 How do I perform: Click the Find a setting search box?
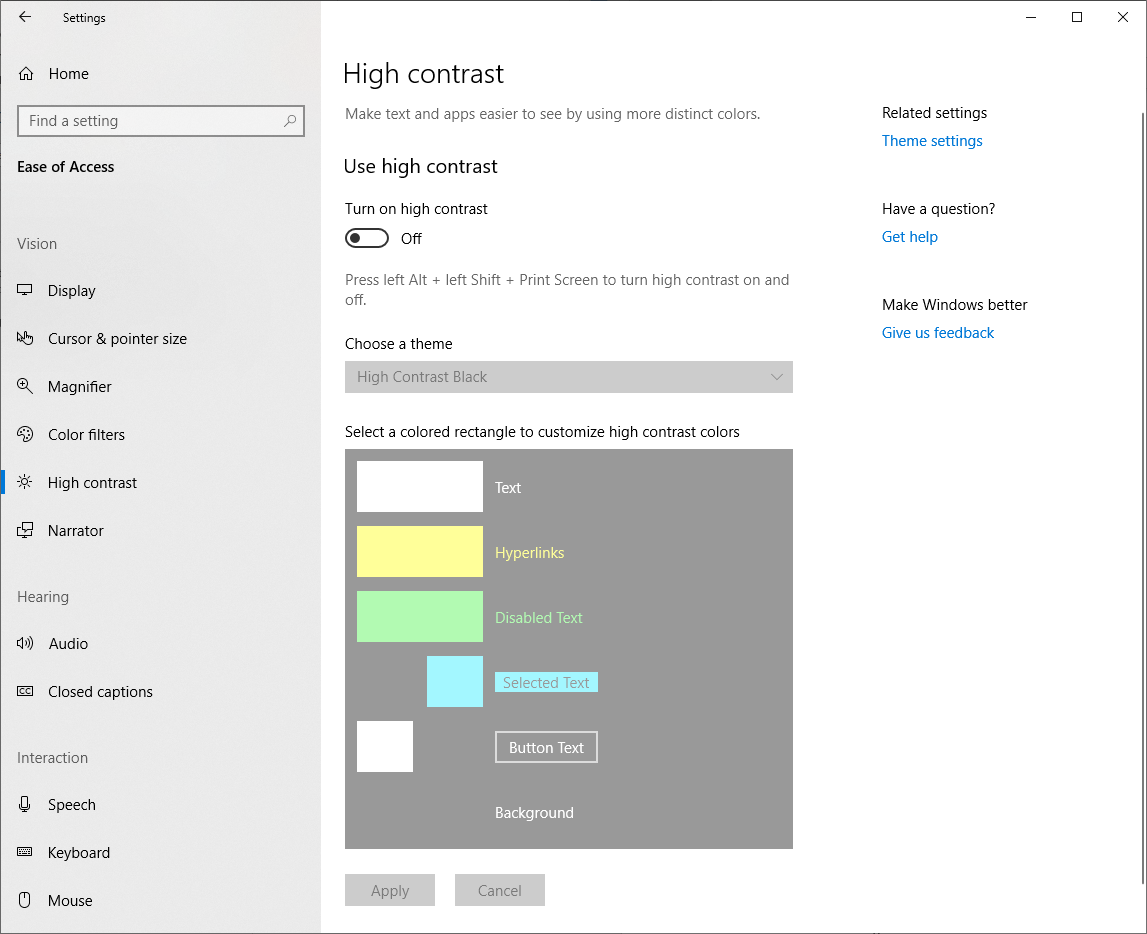point(161,121)
